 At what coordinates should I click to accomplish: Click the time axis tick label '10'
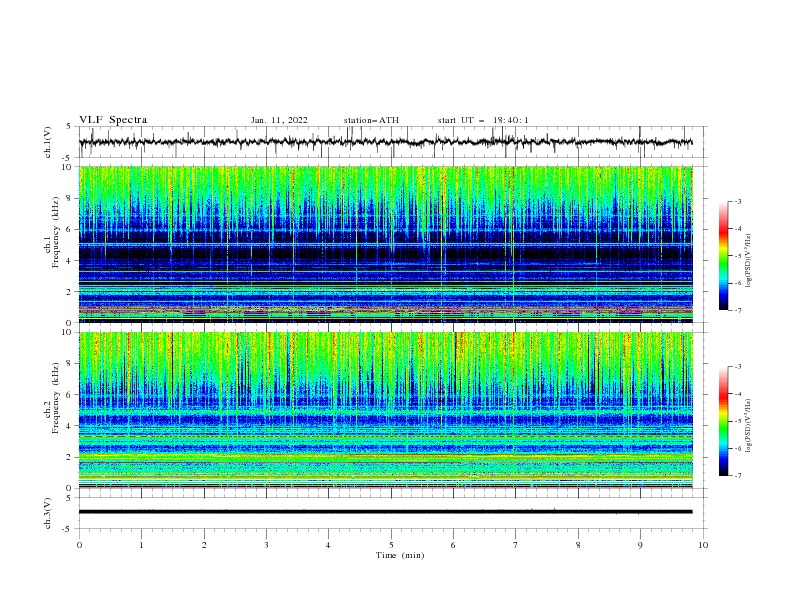point(703,545)
